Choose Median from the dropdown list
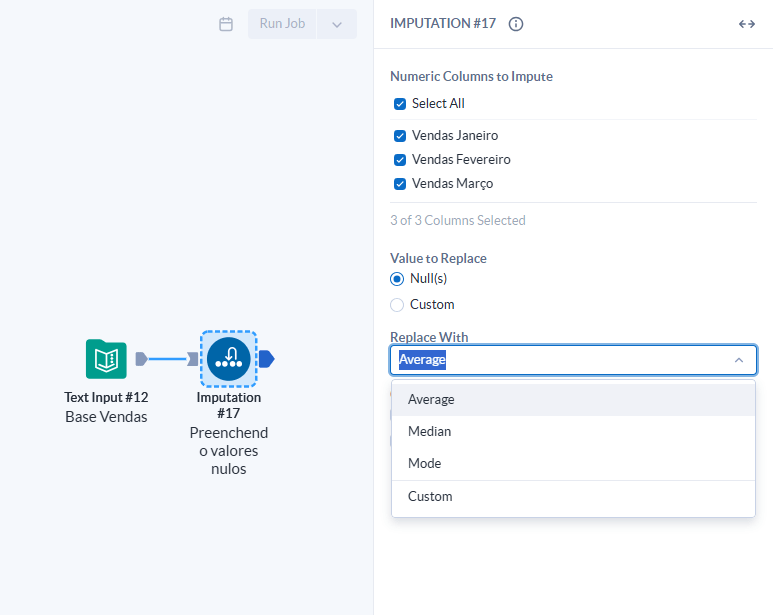 pos(430,432)
